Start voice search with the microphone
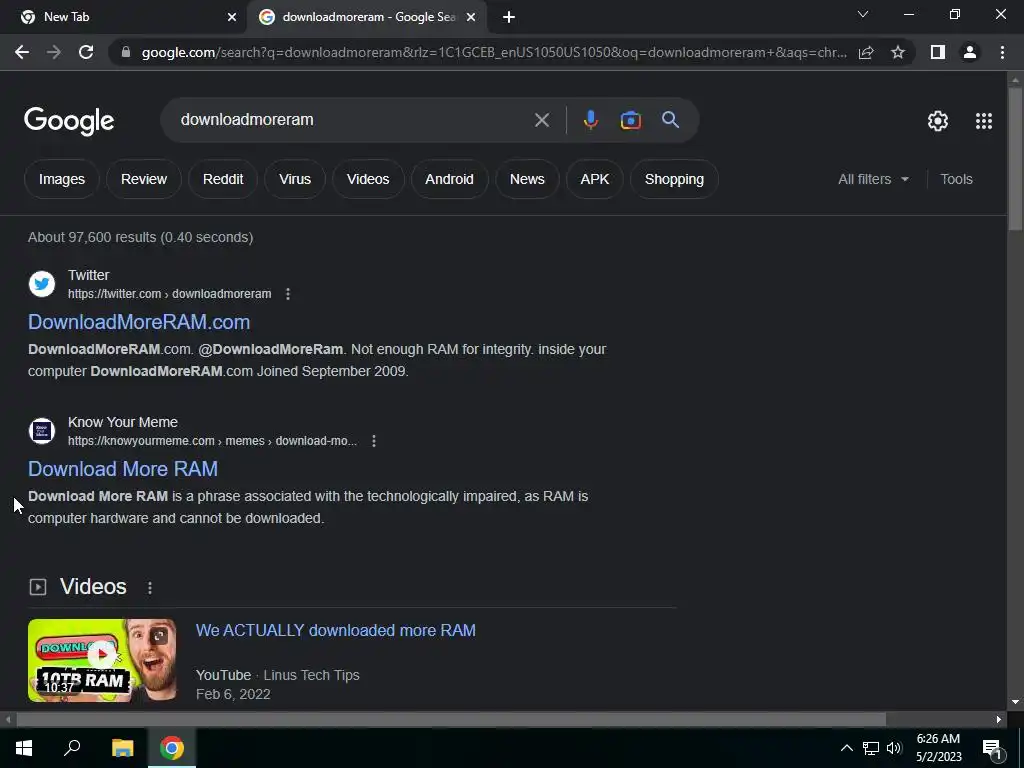The height and width of the screenshot is (768, 1024). pos(590,120)
